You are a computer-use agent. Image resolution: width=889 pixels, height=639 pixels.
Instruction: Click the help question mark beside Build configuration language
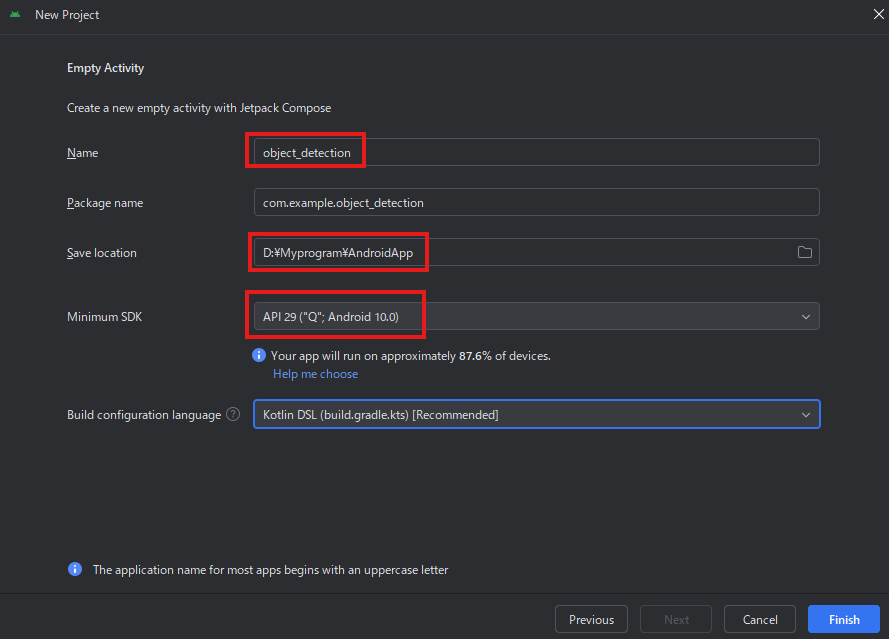pyautogui.click(x=233, y=414)
